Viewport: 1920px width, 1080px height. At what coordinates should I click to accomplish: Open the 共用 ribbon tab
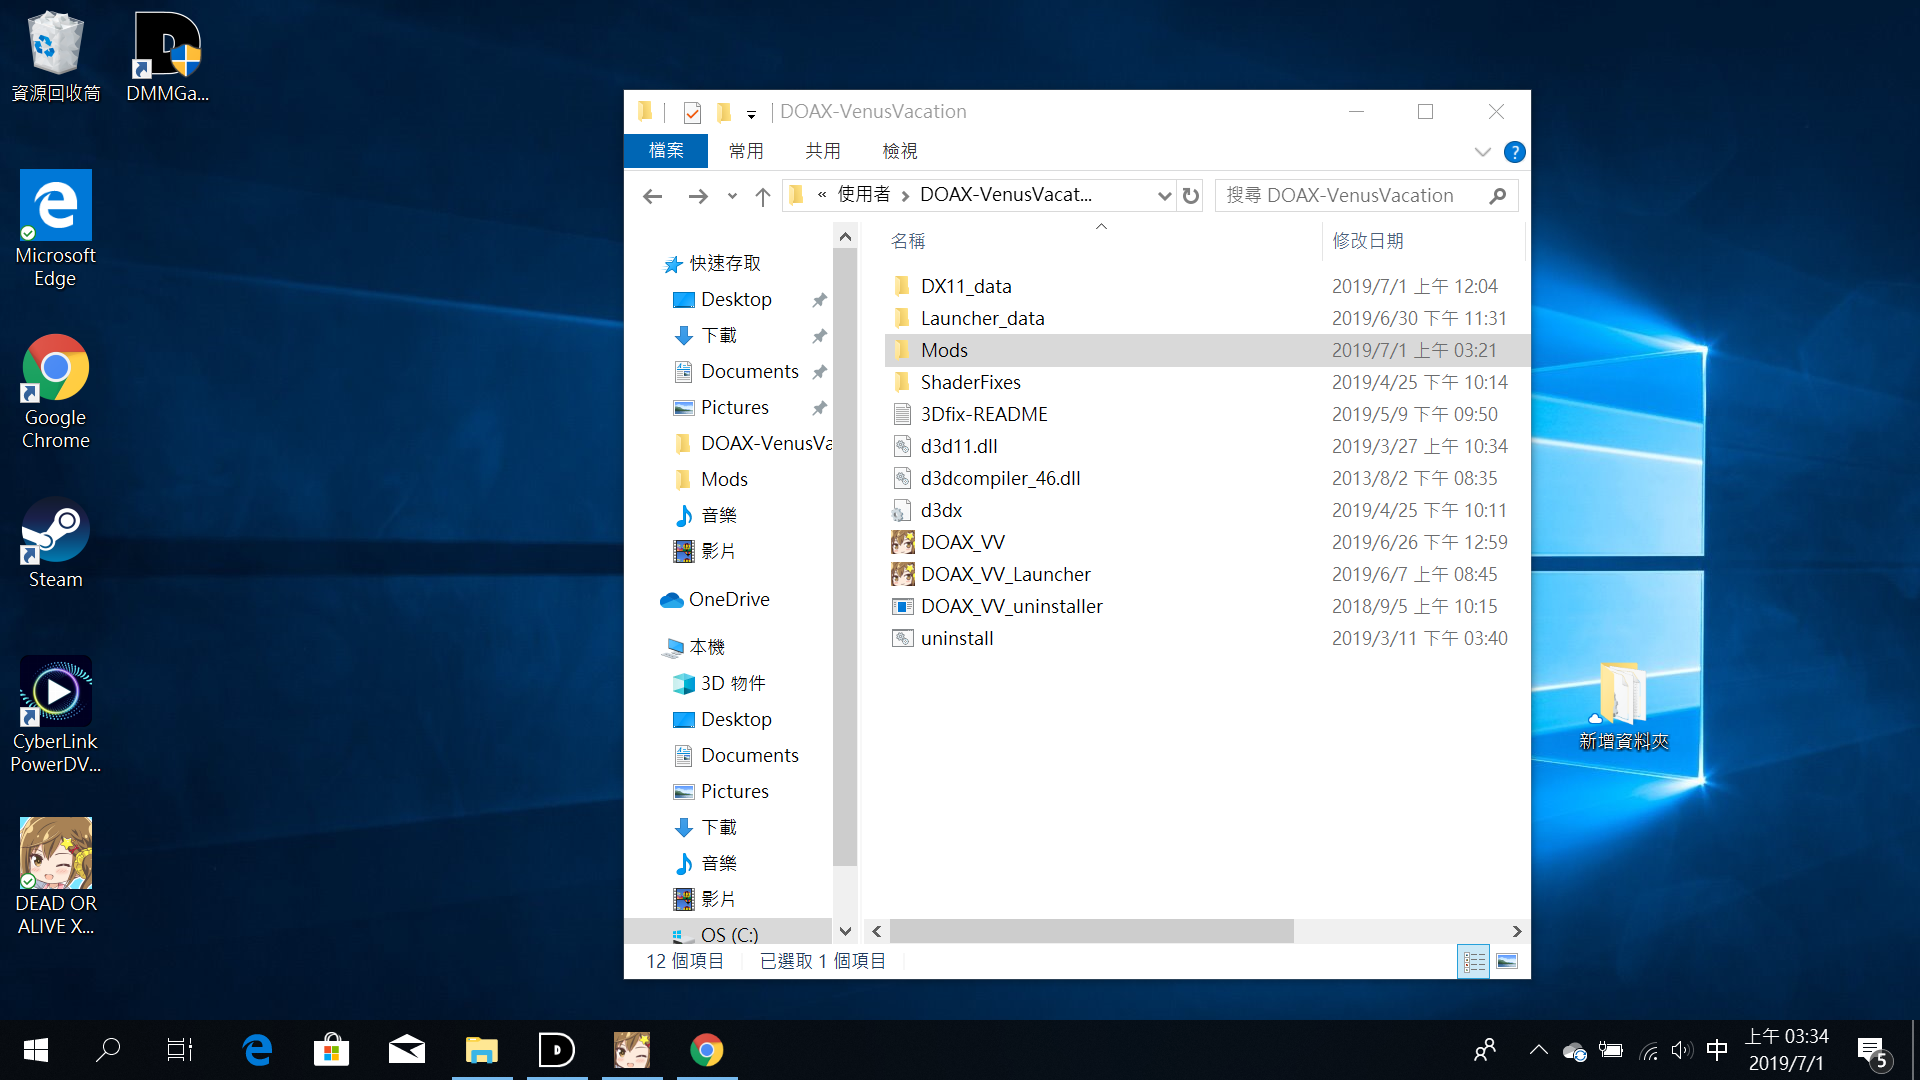[823, 151]
